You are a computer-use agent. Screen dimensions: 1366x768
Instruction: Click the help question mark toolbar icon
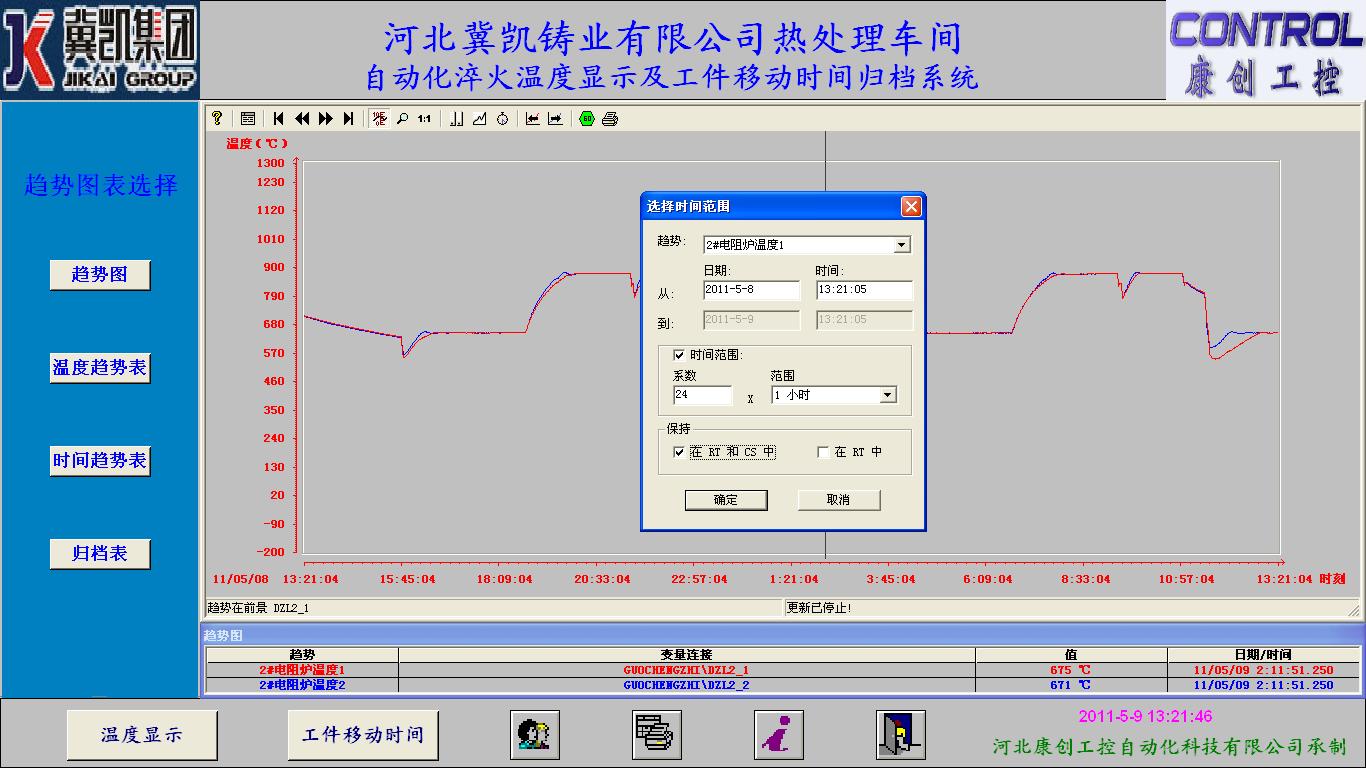[217, 119]
